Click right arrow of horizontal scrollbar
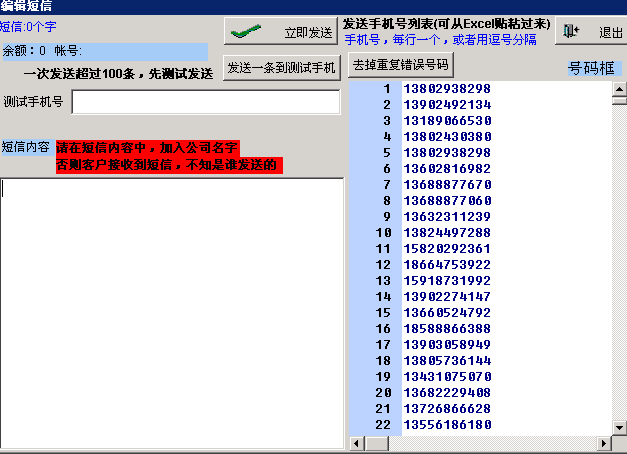Screen dimensions: 627x454 (x=605, y=441)
